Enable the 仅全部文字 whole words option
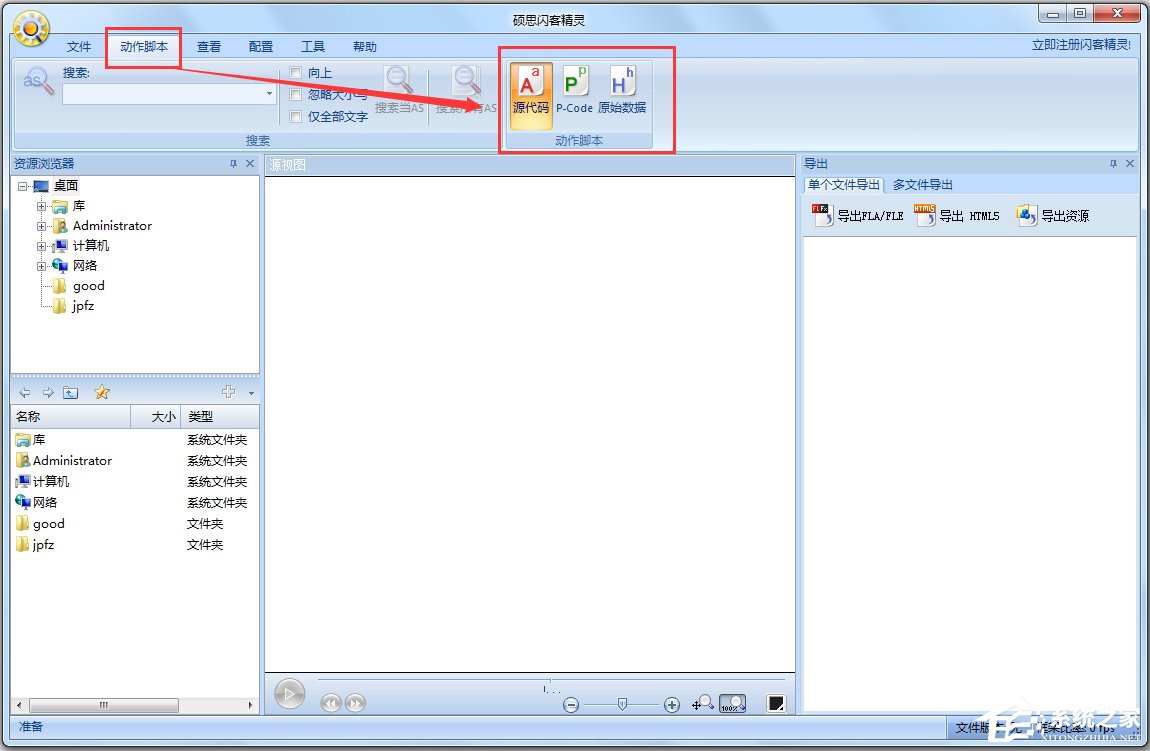 pos(296,116)
